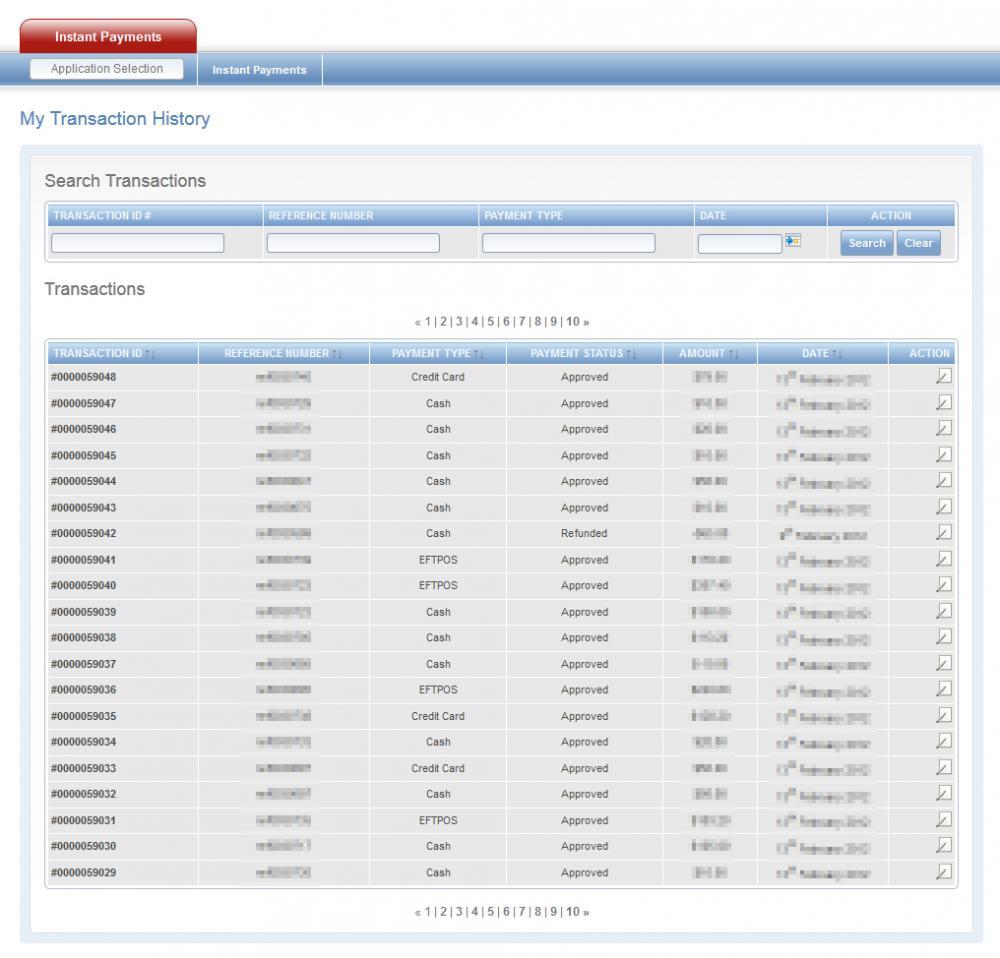Select the red Instant Payments tab

click(108, 37)
